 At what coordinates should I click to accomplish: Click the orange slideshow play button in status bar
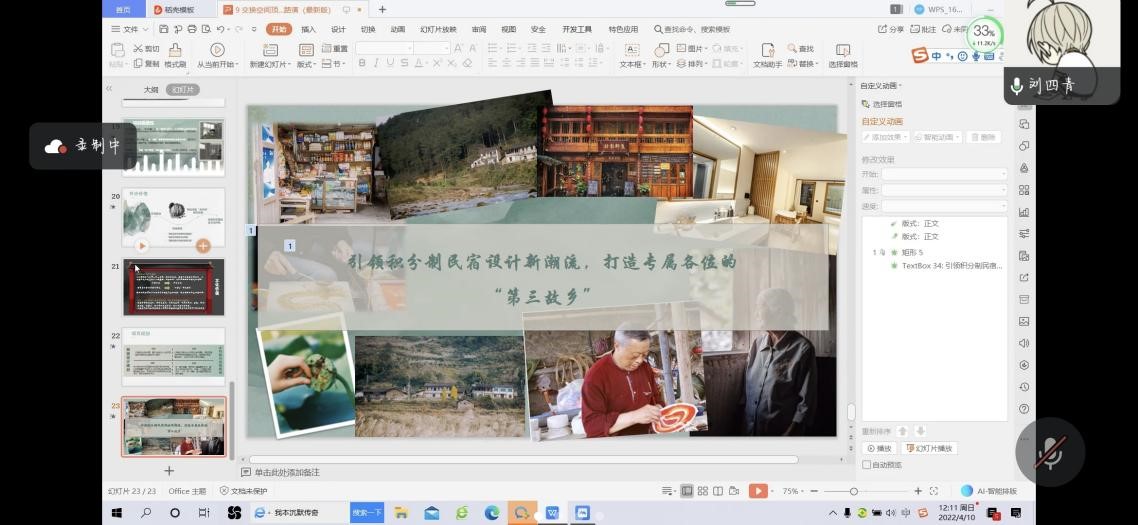pyautogui.click(x=759, y=491)
